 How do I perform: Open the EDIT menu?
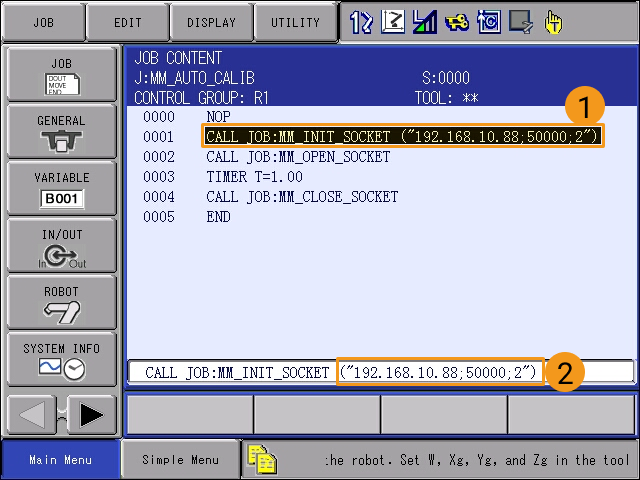tap(128, 22)
